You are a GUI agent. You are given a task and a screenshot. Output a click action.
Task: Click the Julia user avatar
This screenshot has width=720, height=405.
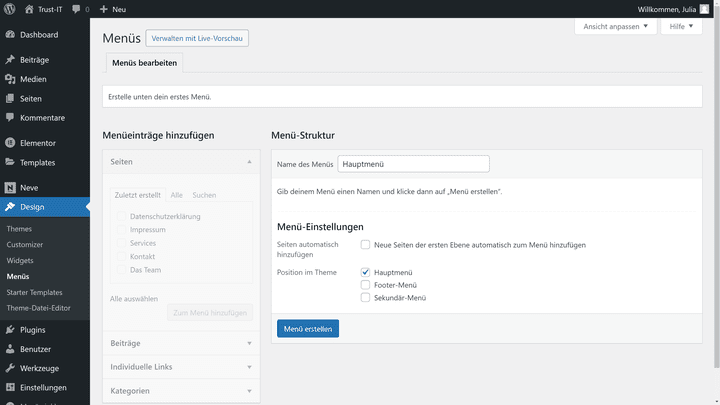click(x=704, y=9)
